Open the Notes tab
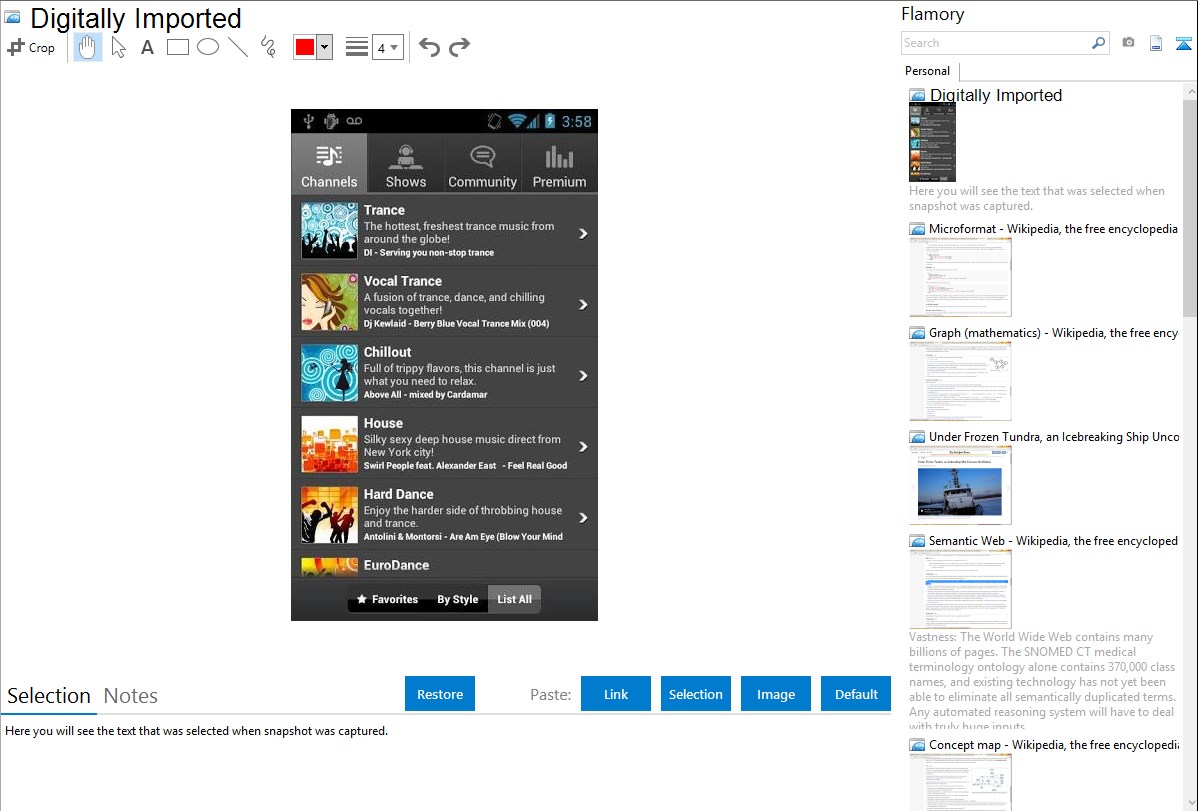The height and width of the screenshot is (811, 1198). [x=131, y=696]
